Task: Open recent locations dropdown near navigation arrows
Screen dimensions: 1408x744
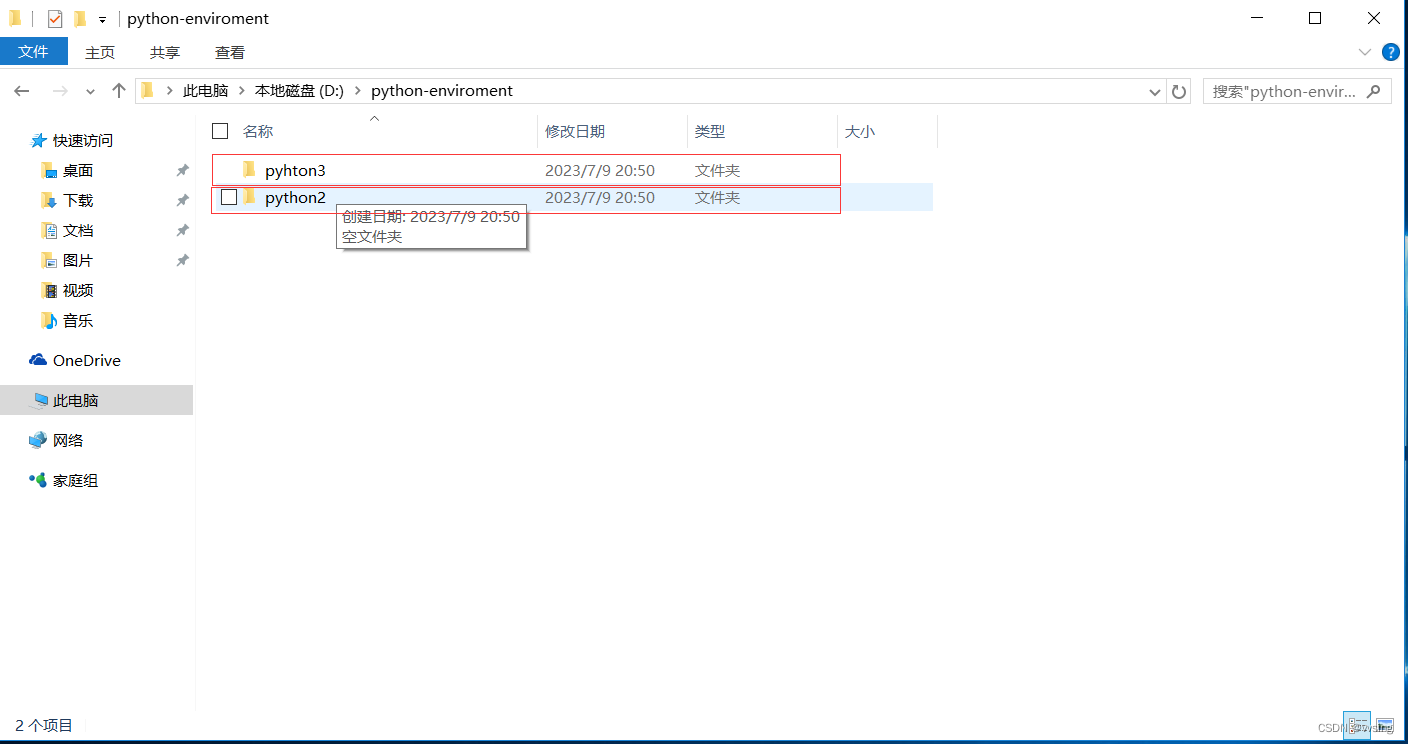Action: [89, 91]
